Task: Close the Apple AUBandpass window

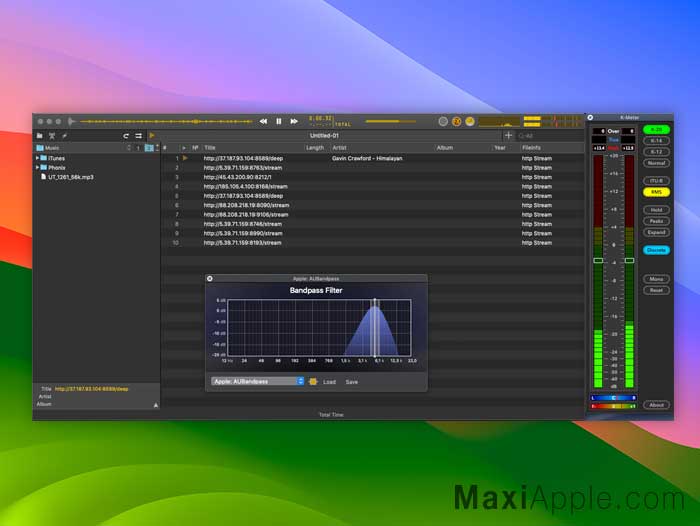Action: (210, 279)
